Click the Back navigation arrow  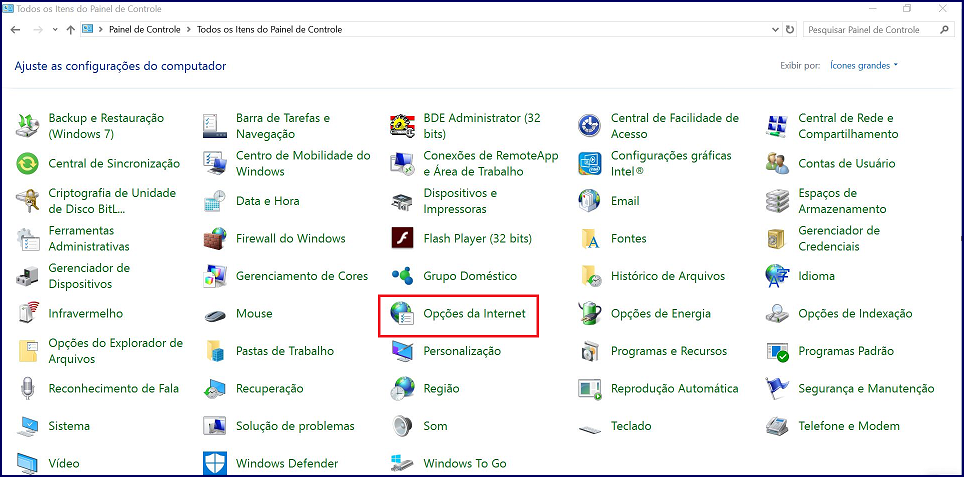tap(16, 30)
